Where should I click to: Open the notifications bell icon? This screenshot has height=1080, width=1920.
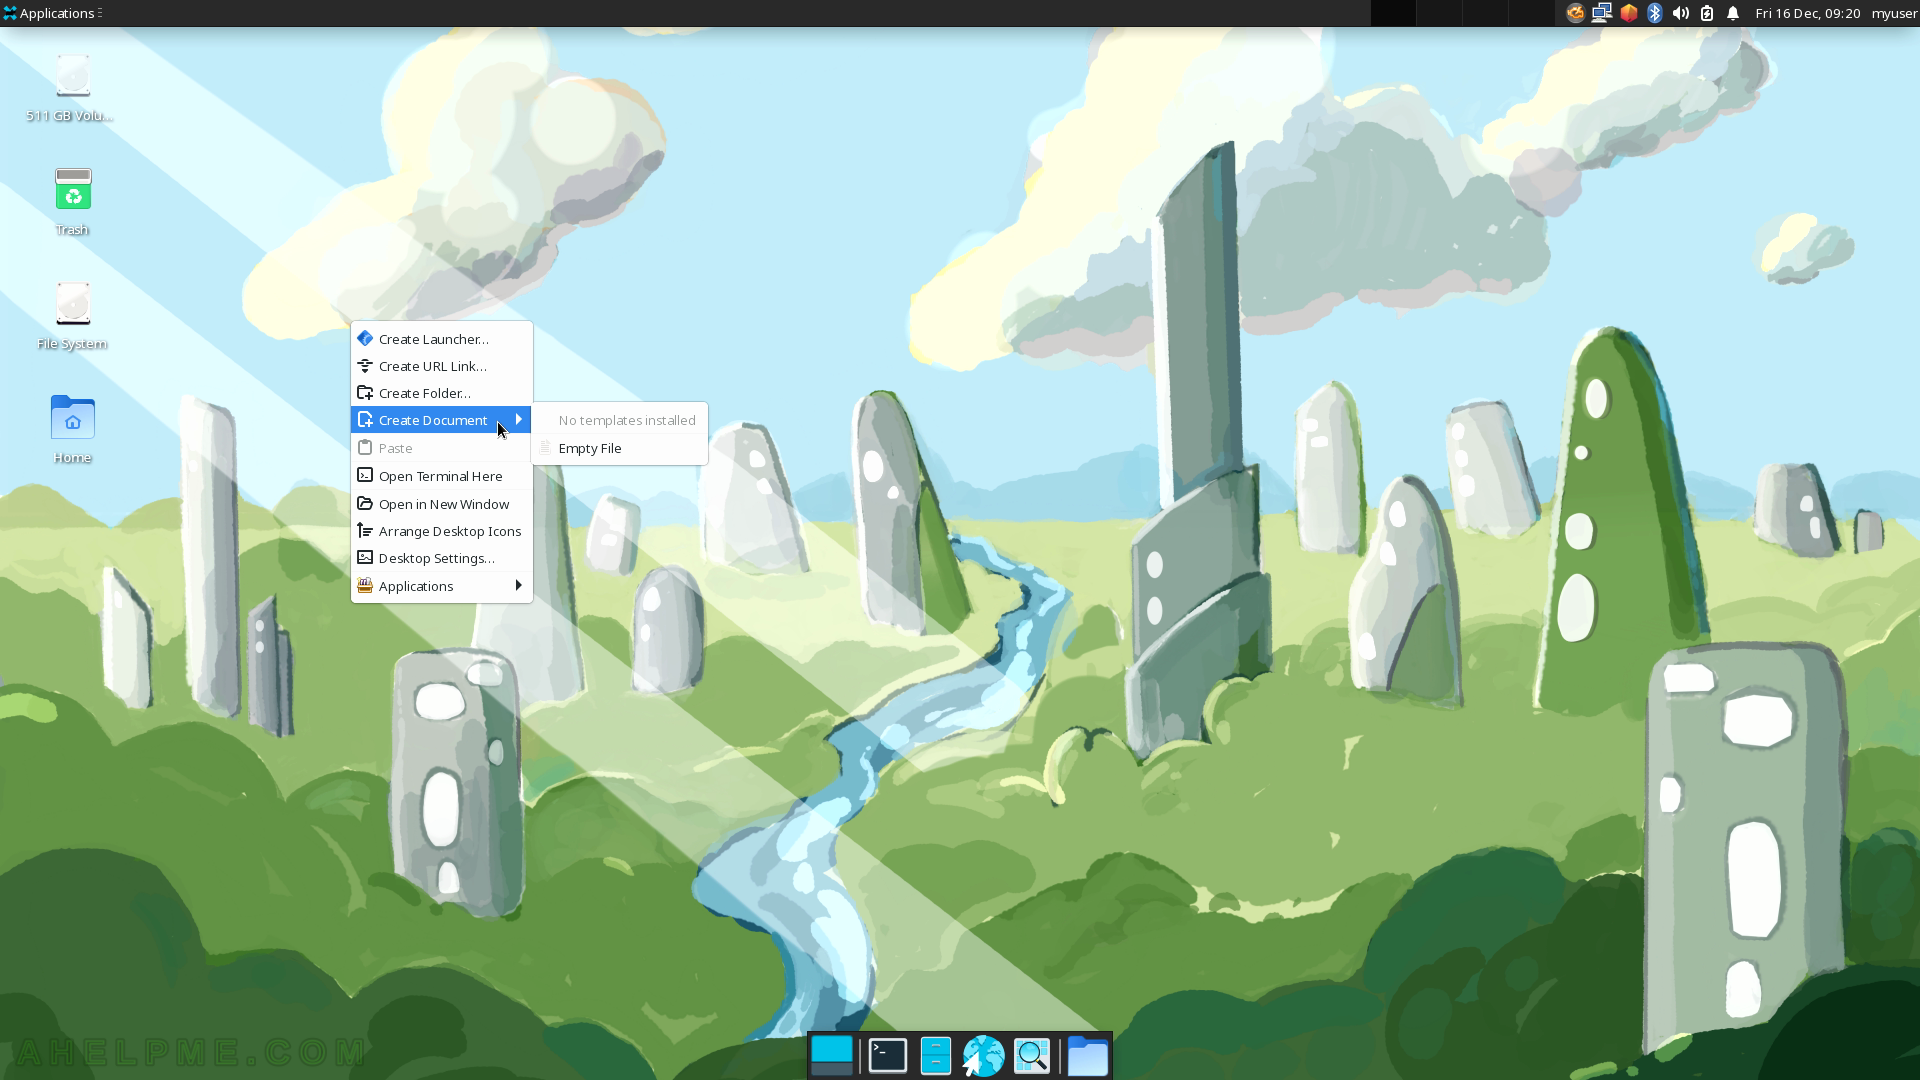pyautogui.click(x=1733, y=13)
